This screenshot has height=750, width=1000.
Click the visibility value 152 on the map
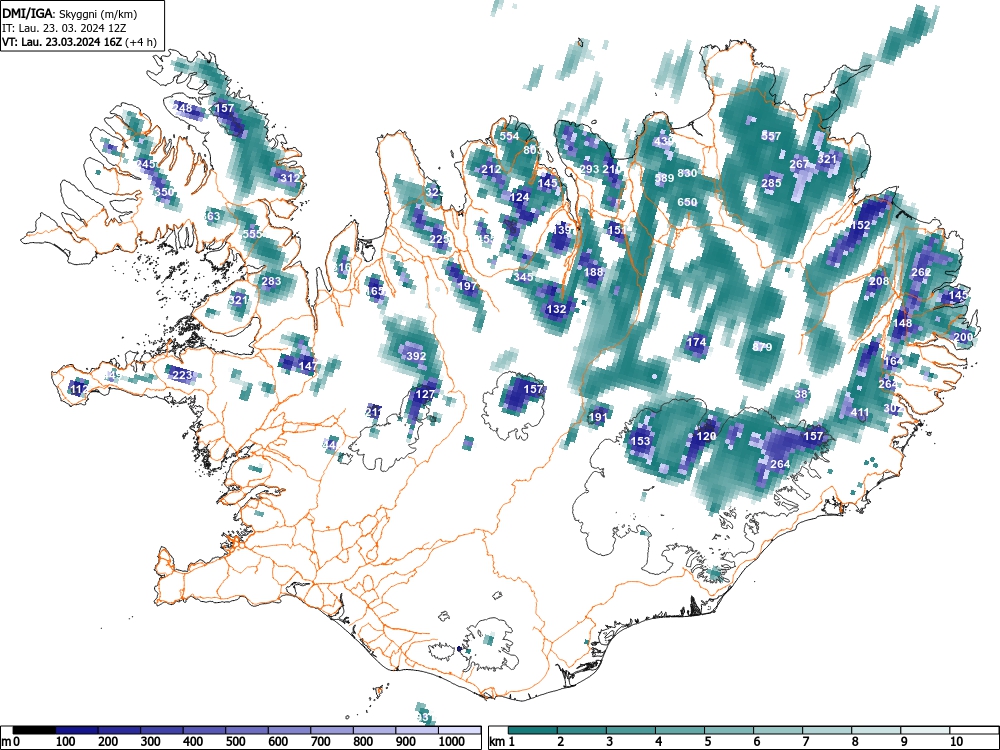point(860,225)
